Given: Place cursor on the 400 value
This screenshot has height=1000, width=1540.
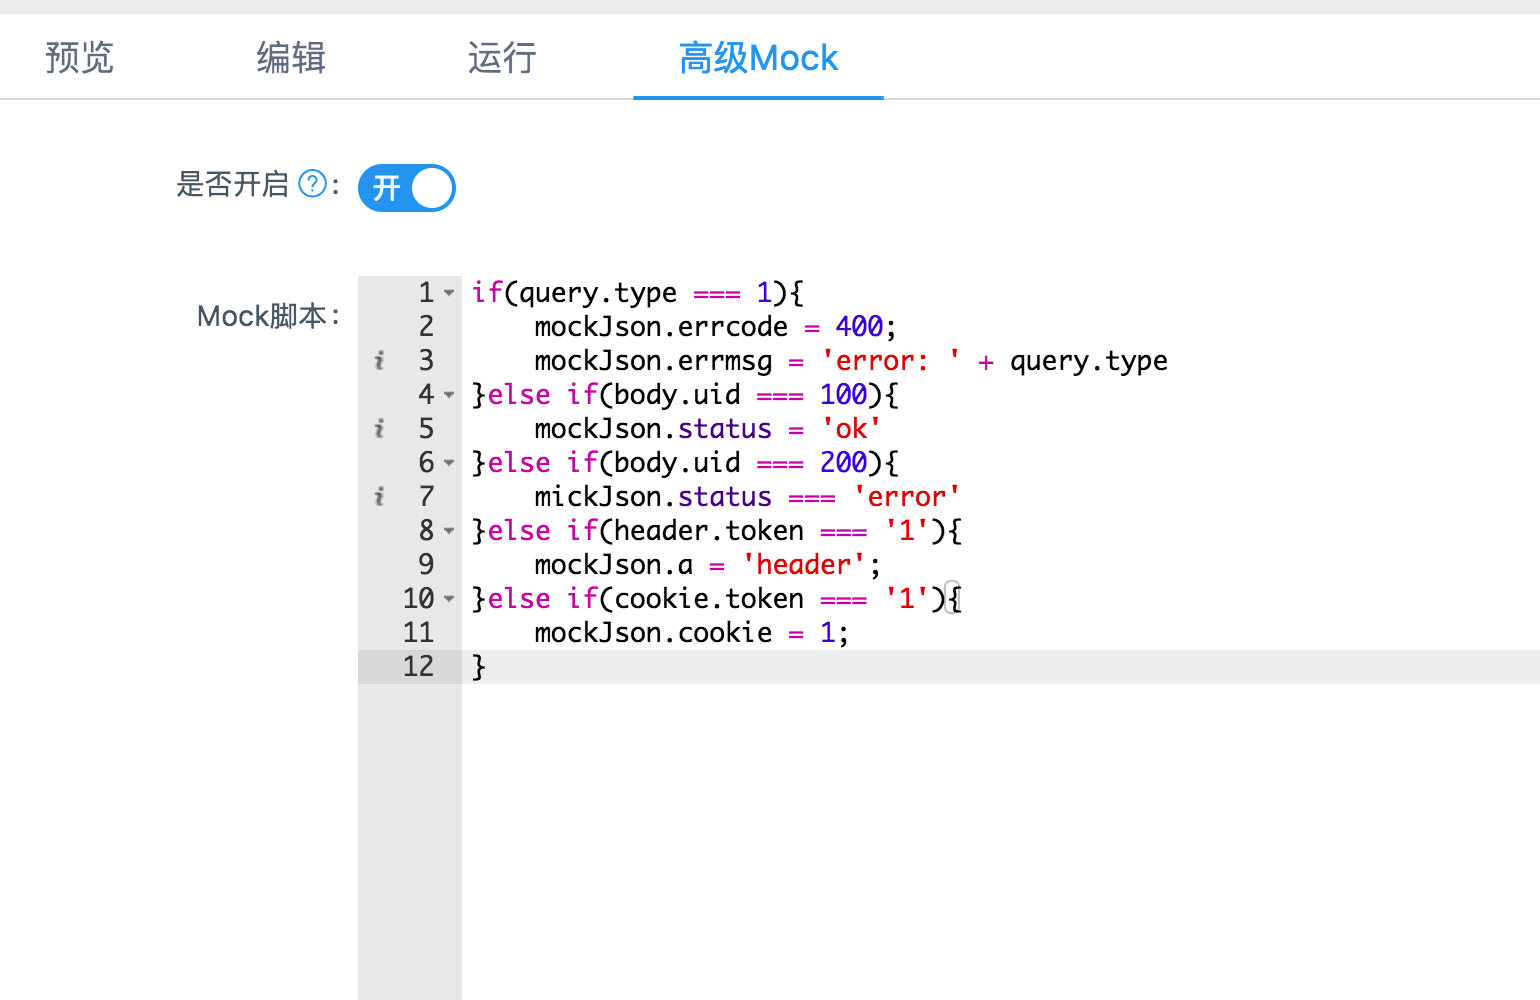Looking at the screenshot, I should point(859,327).
